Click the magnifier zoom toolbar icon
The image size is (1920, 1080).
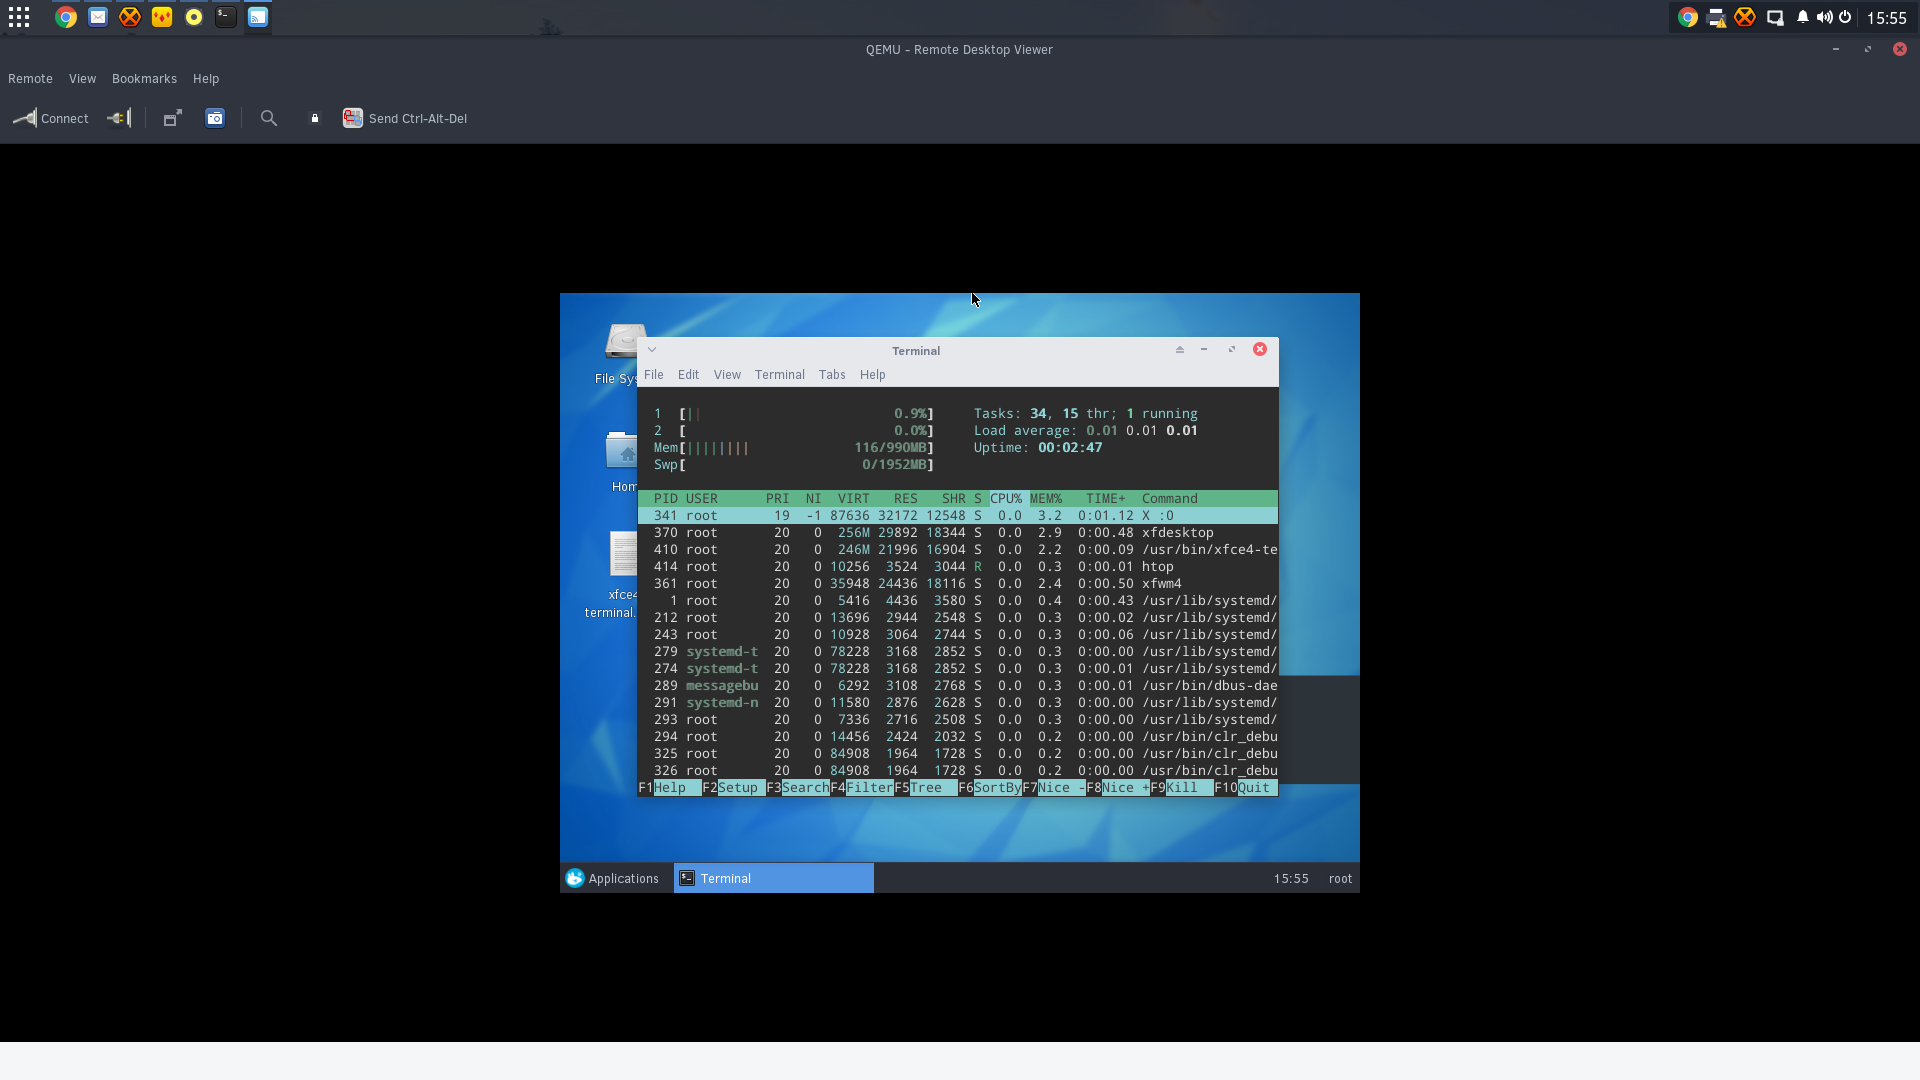click(269, 118)
